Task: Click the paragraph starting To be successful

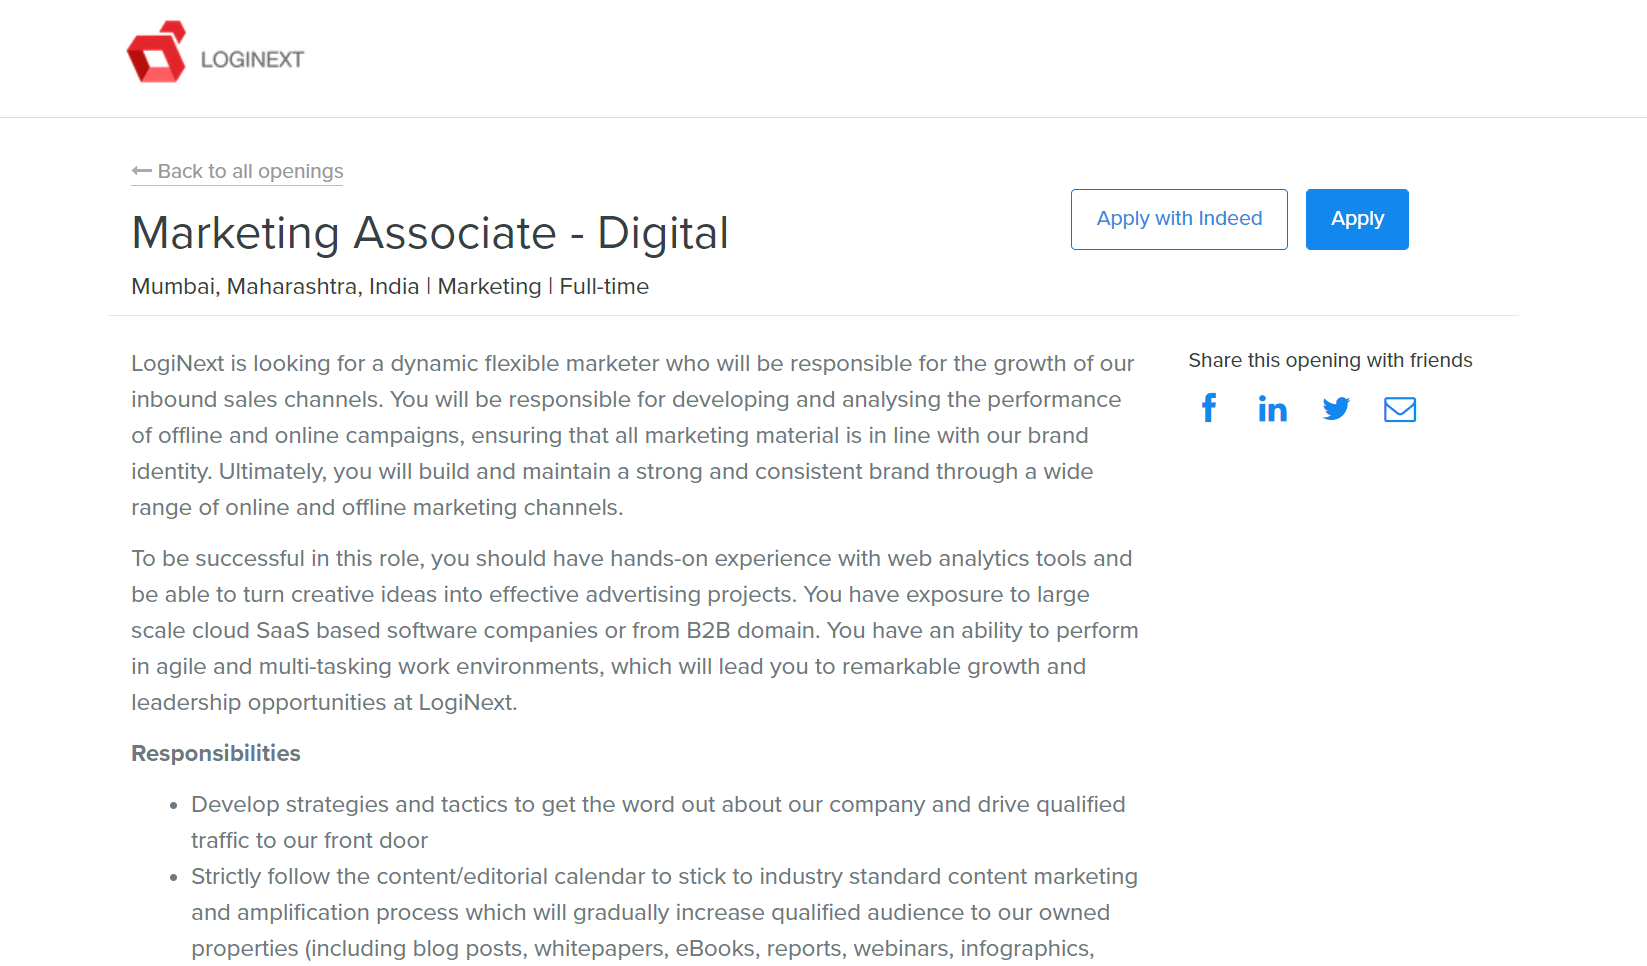Action: coord(635,630)
